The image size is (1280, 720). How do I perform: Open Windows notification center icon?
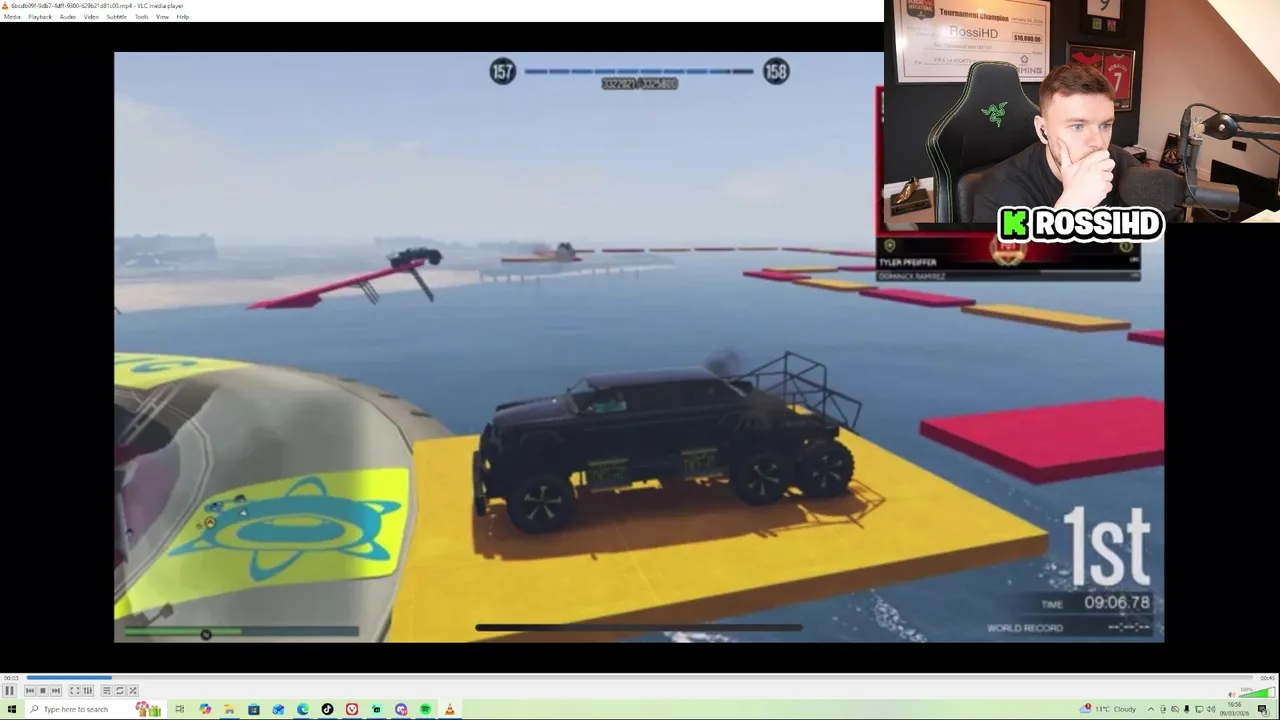(1263, 710)
